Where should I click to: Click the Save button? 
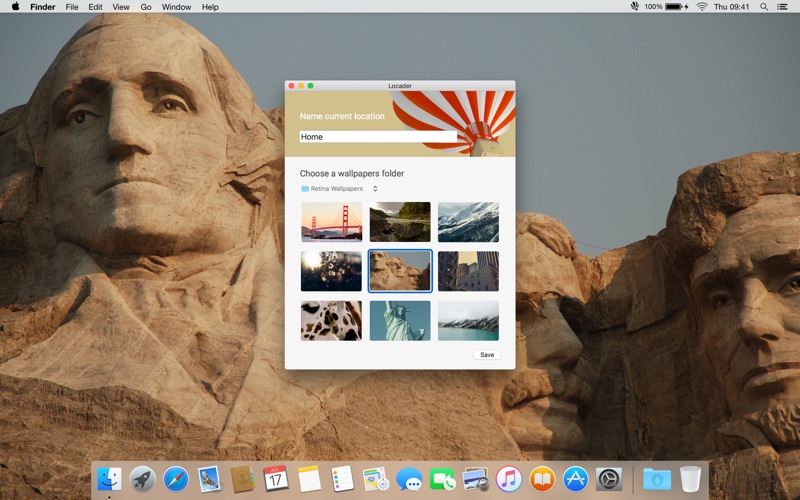[x=487, y=355]
